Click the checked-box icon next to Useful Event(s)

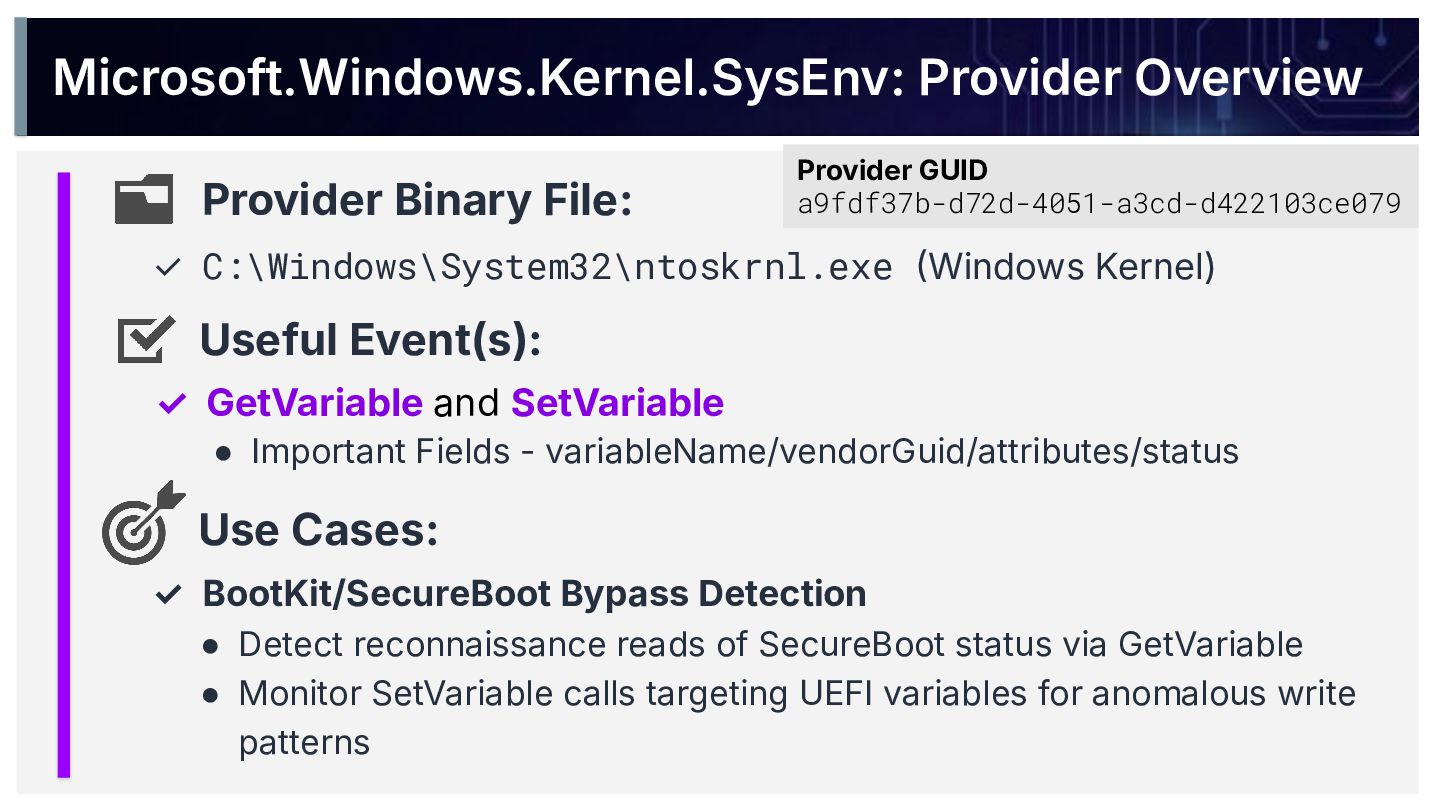pos(145,340)
